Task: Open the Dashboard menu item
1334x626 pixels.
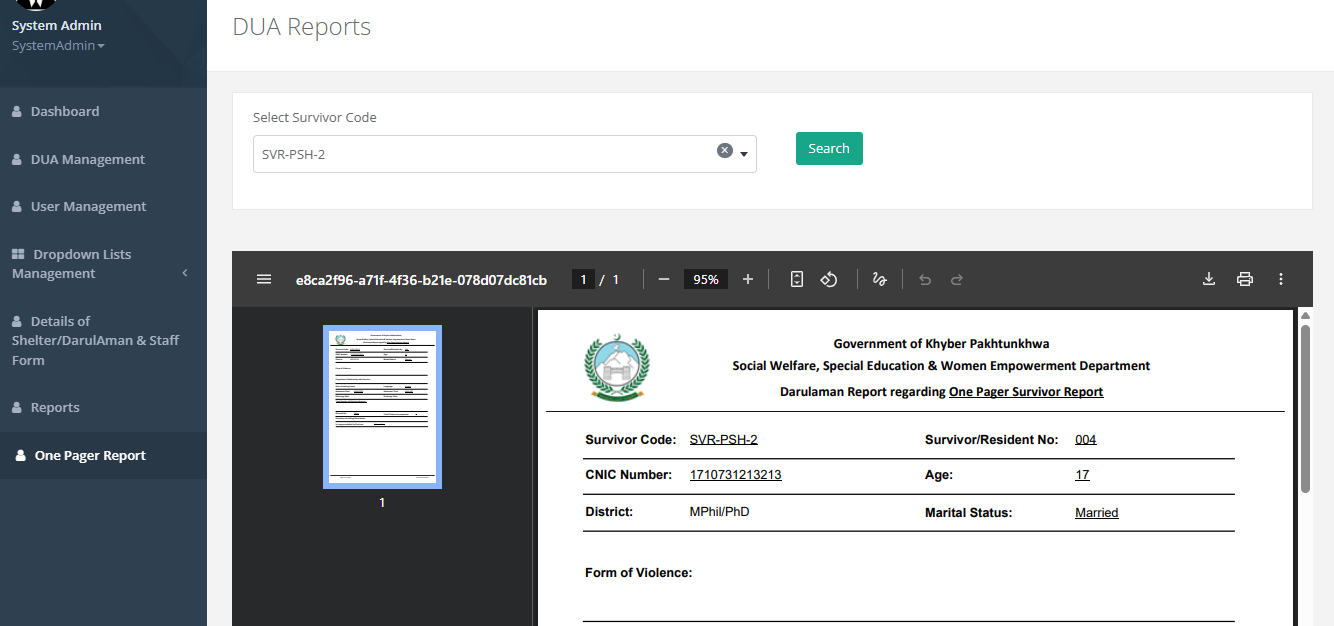Action: click(65, 112)
